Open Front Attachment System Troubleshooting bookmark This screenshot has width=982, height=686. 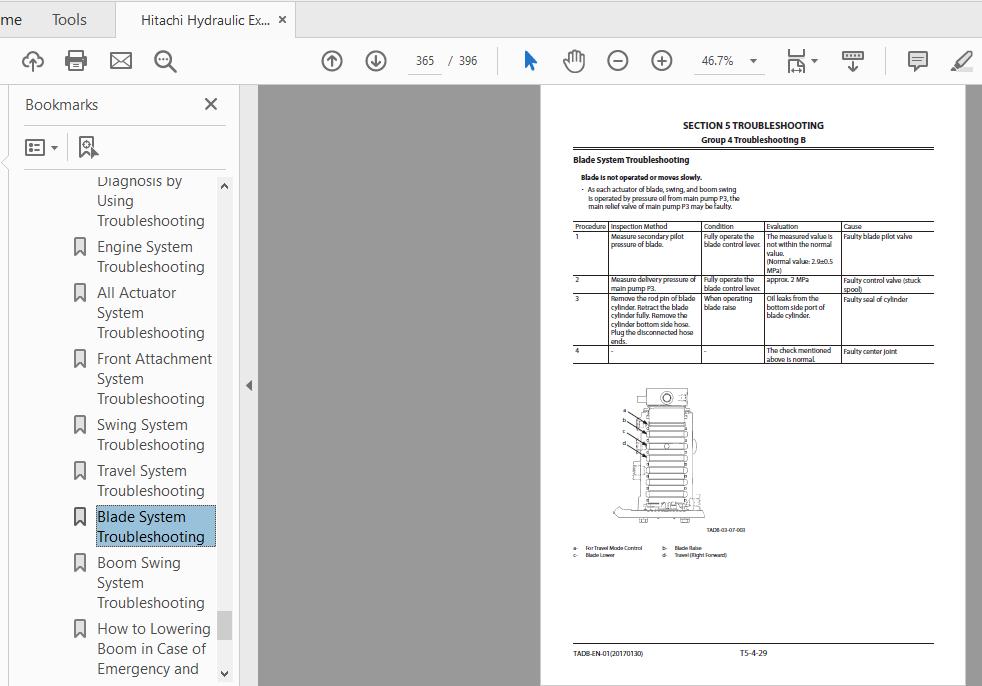[x=155, y=378]
